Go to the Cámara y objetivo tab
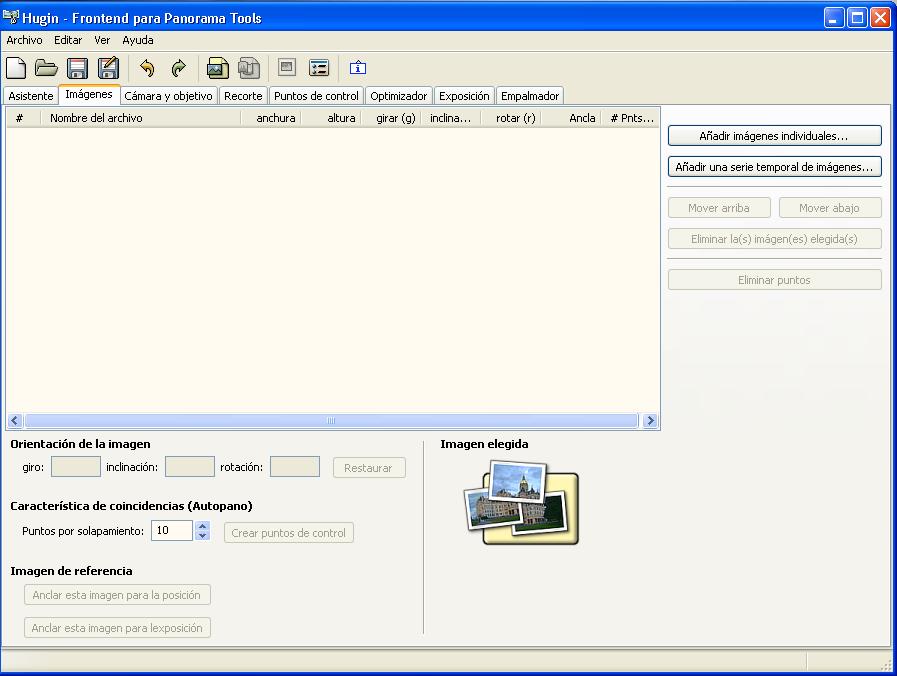Image resolution: width=897 pixels, height=676 pixels. coord(168,96)
